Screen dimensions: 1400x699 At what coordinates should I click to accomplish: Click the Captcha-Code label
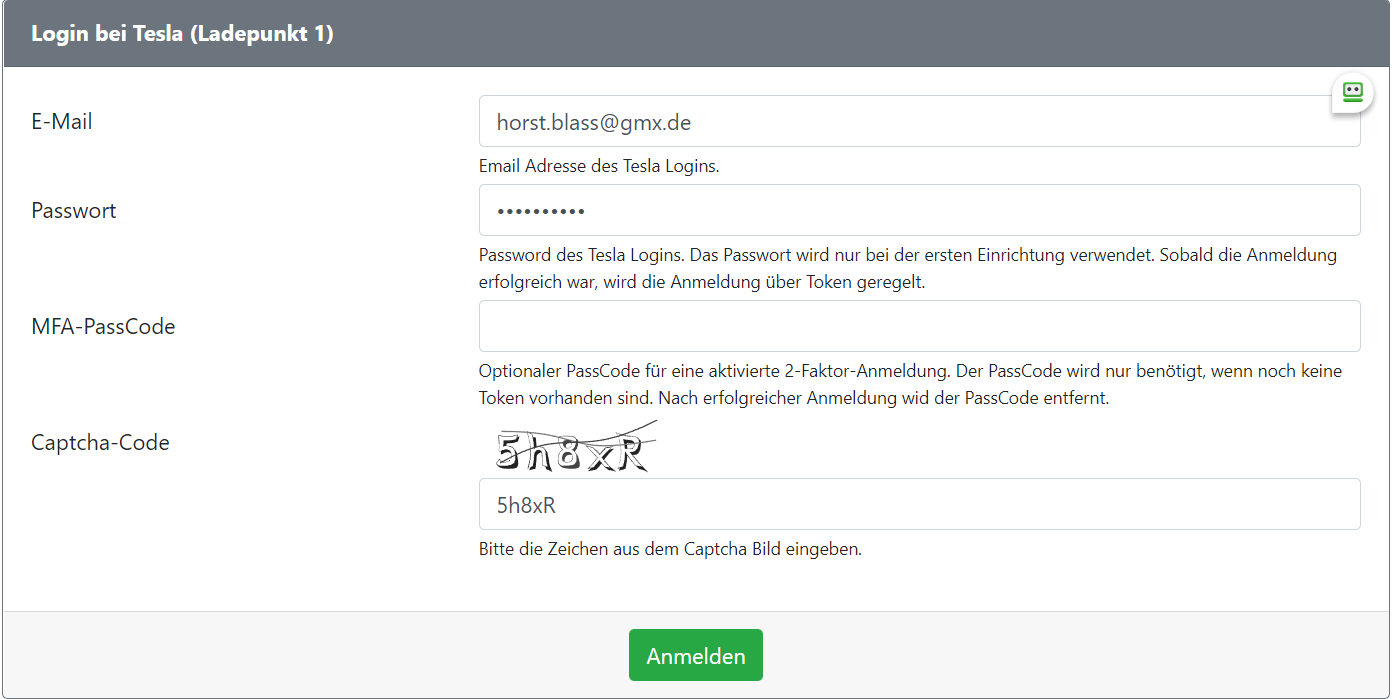click(100, 443)
